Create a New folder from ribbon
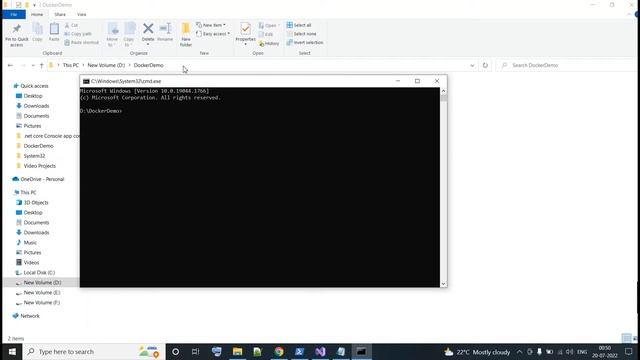This screenshot has height=360, width=640. (x=186, y=35)
